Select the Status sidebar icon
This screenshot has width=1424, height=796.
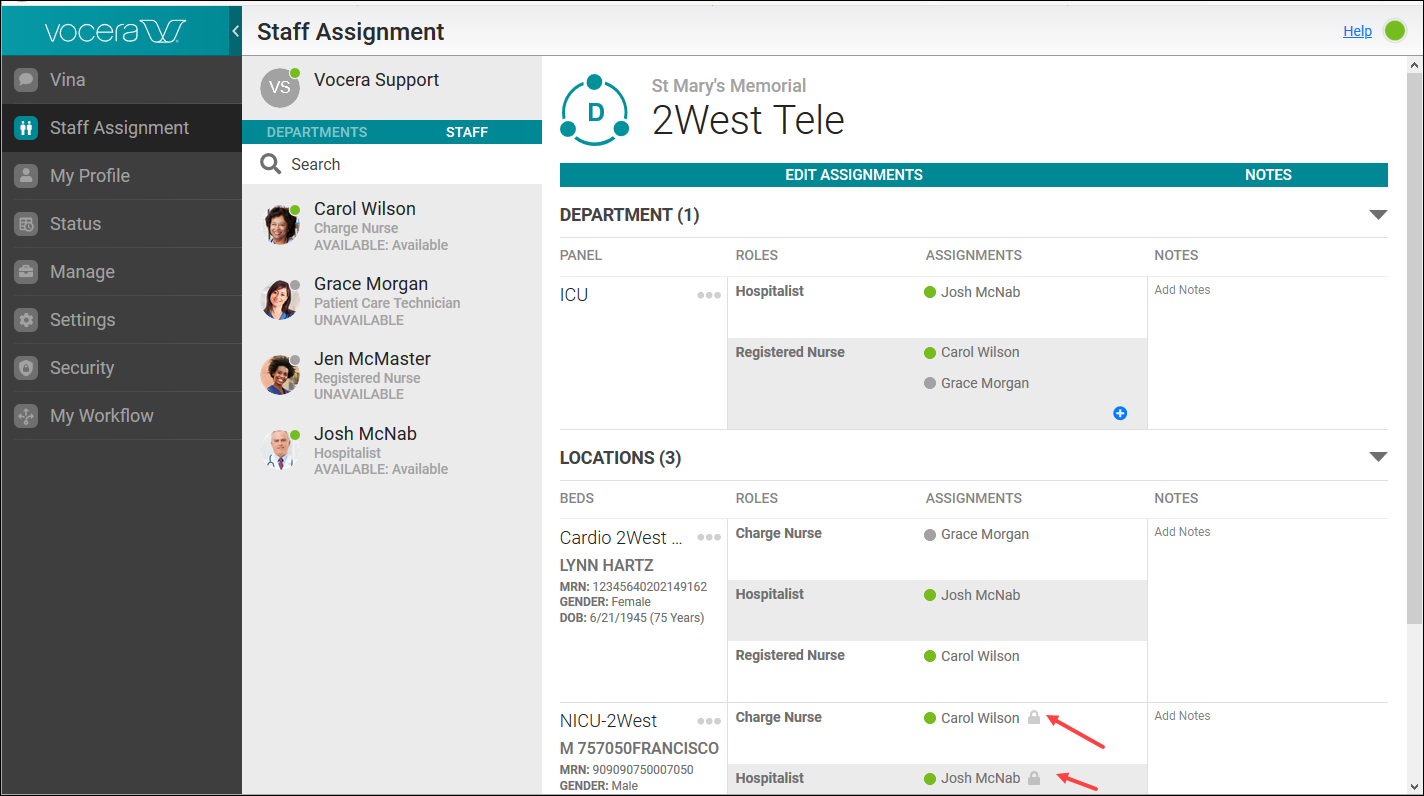pos(26,224)
